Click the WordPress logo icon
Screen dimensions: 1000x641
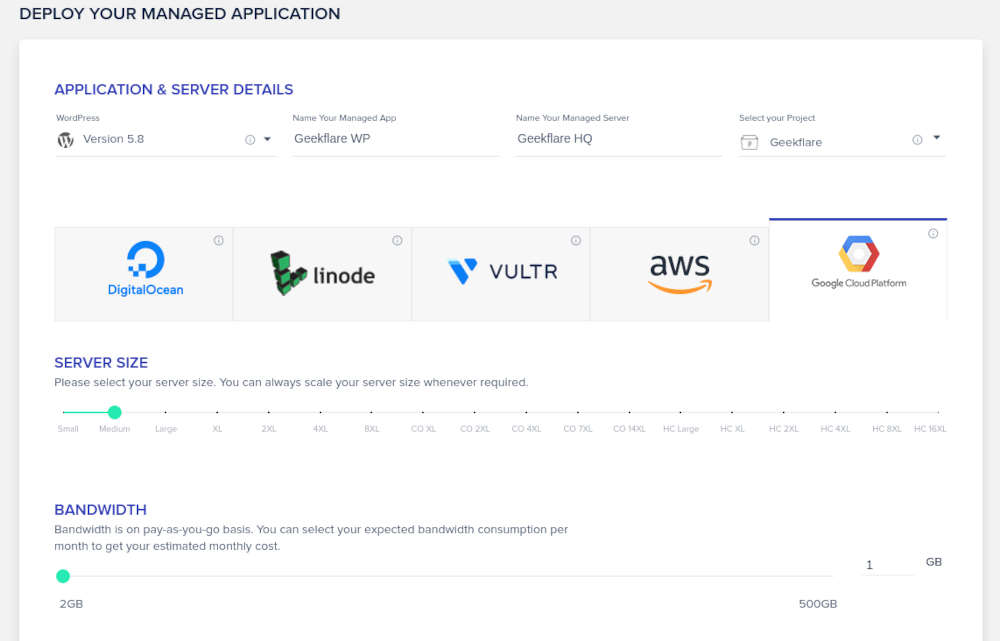[66, 140]
